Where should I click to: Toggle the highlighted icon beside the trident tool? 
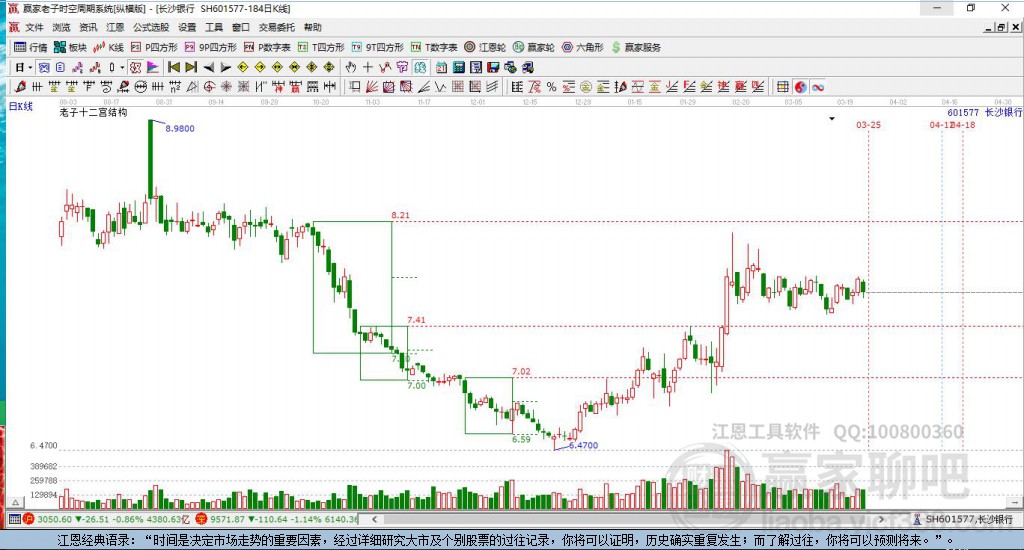420,67
